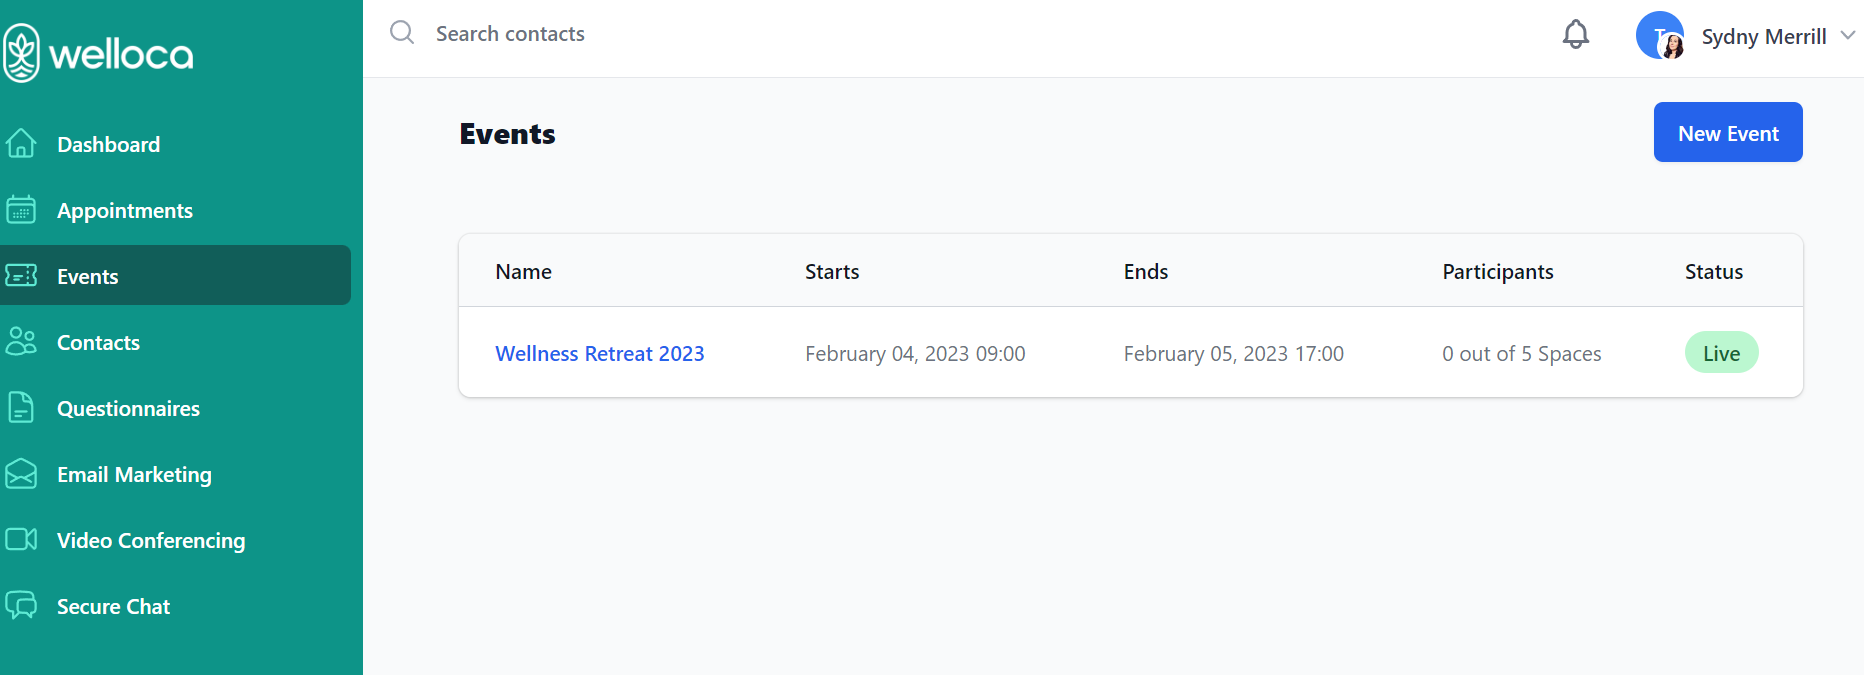Open the notifications bell
This screenshot has height=675, width=1864.
click(1576, 34)
